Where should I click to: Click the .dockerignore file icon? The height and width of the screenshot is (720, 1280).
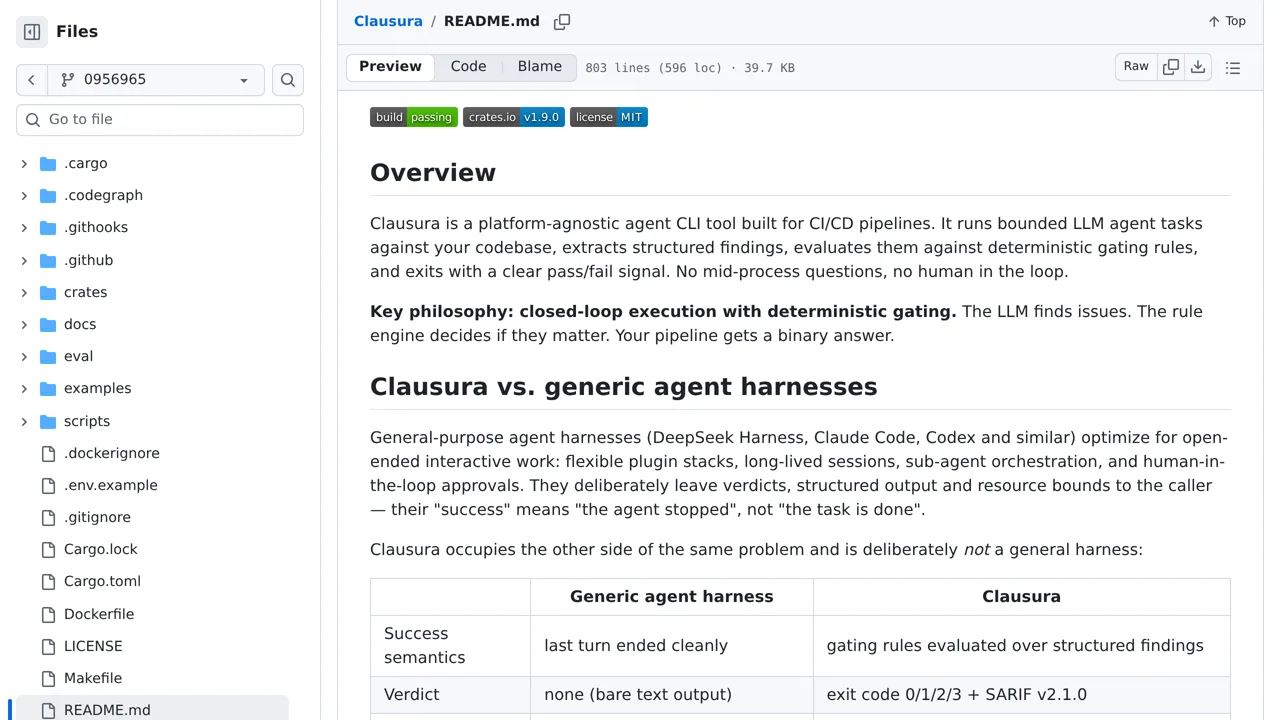click(x=48, y=453)
